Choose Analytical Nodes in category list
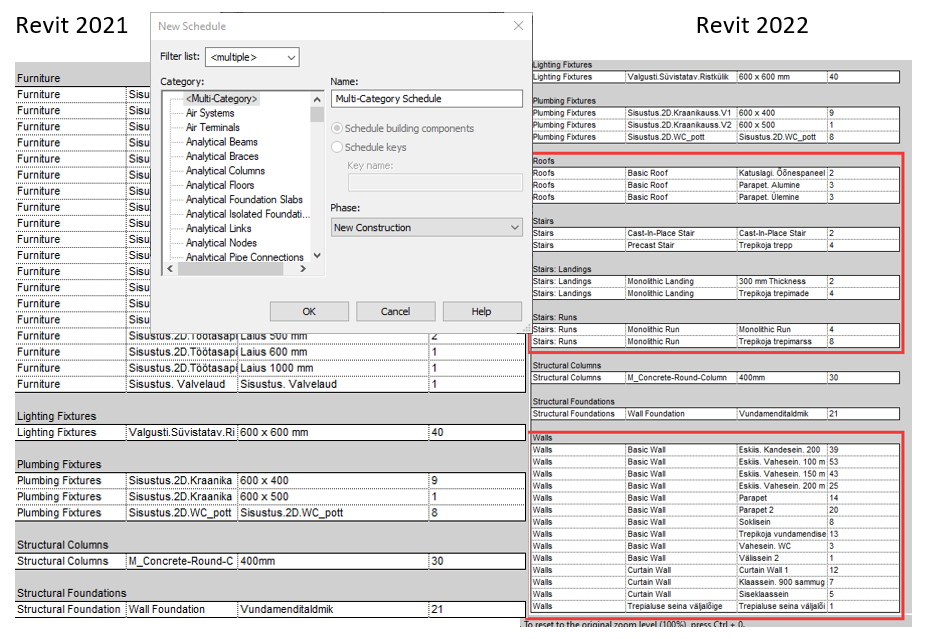The height and width of the screenshot is (639, 927). click(x=221, y=243)
